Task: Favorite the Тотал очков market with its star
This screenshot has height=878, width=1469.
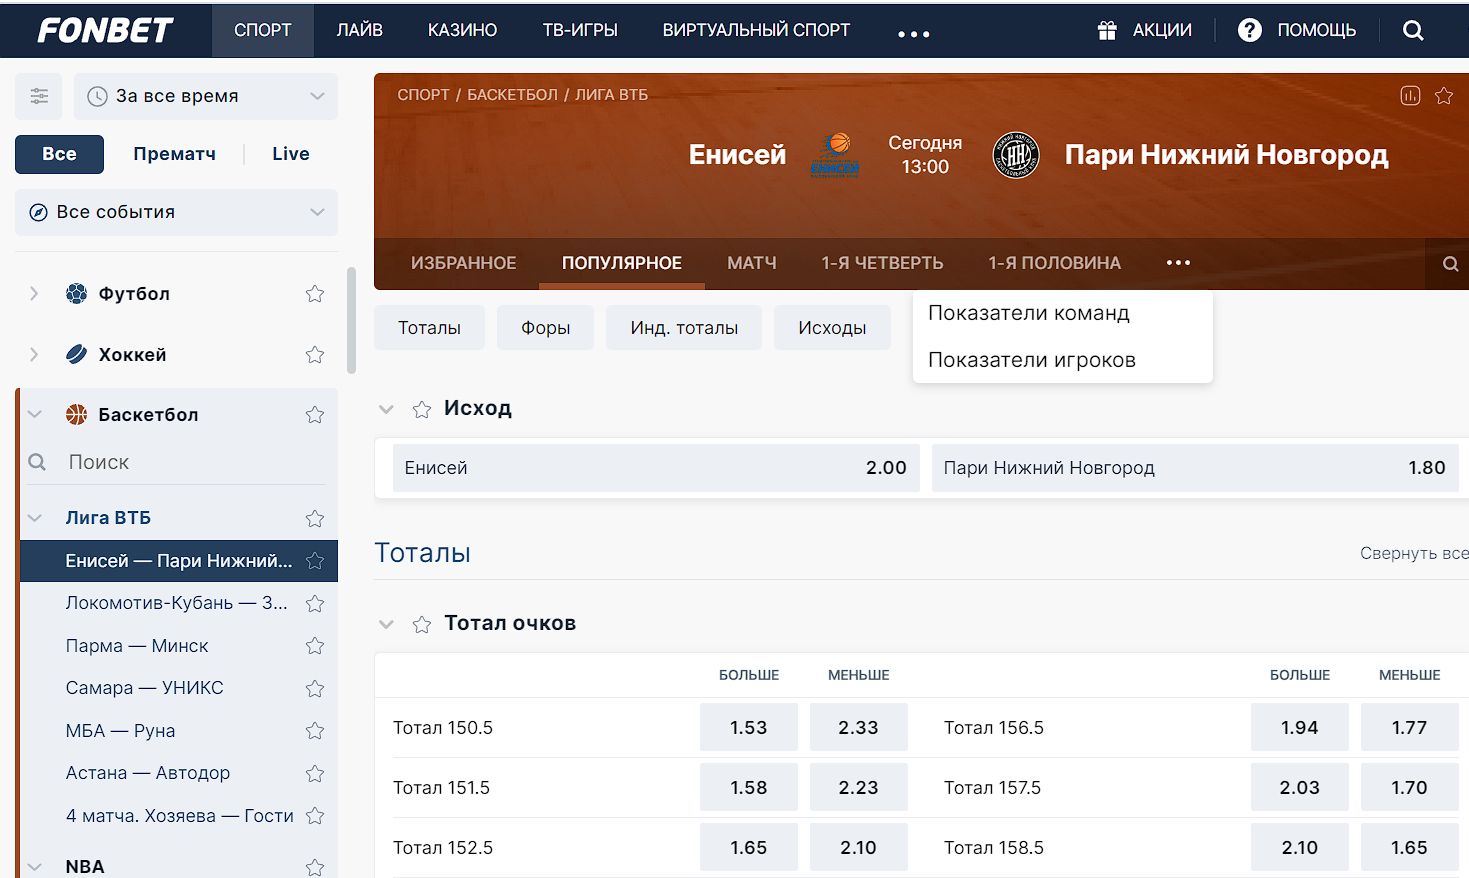Action: (422, 624)
